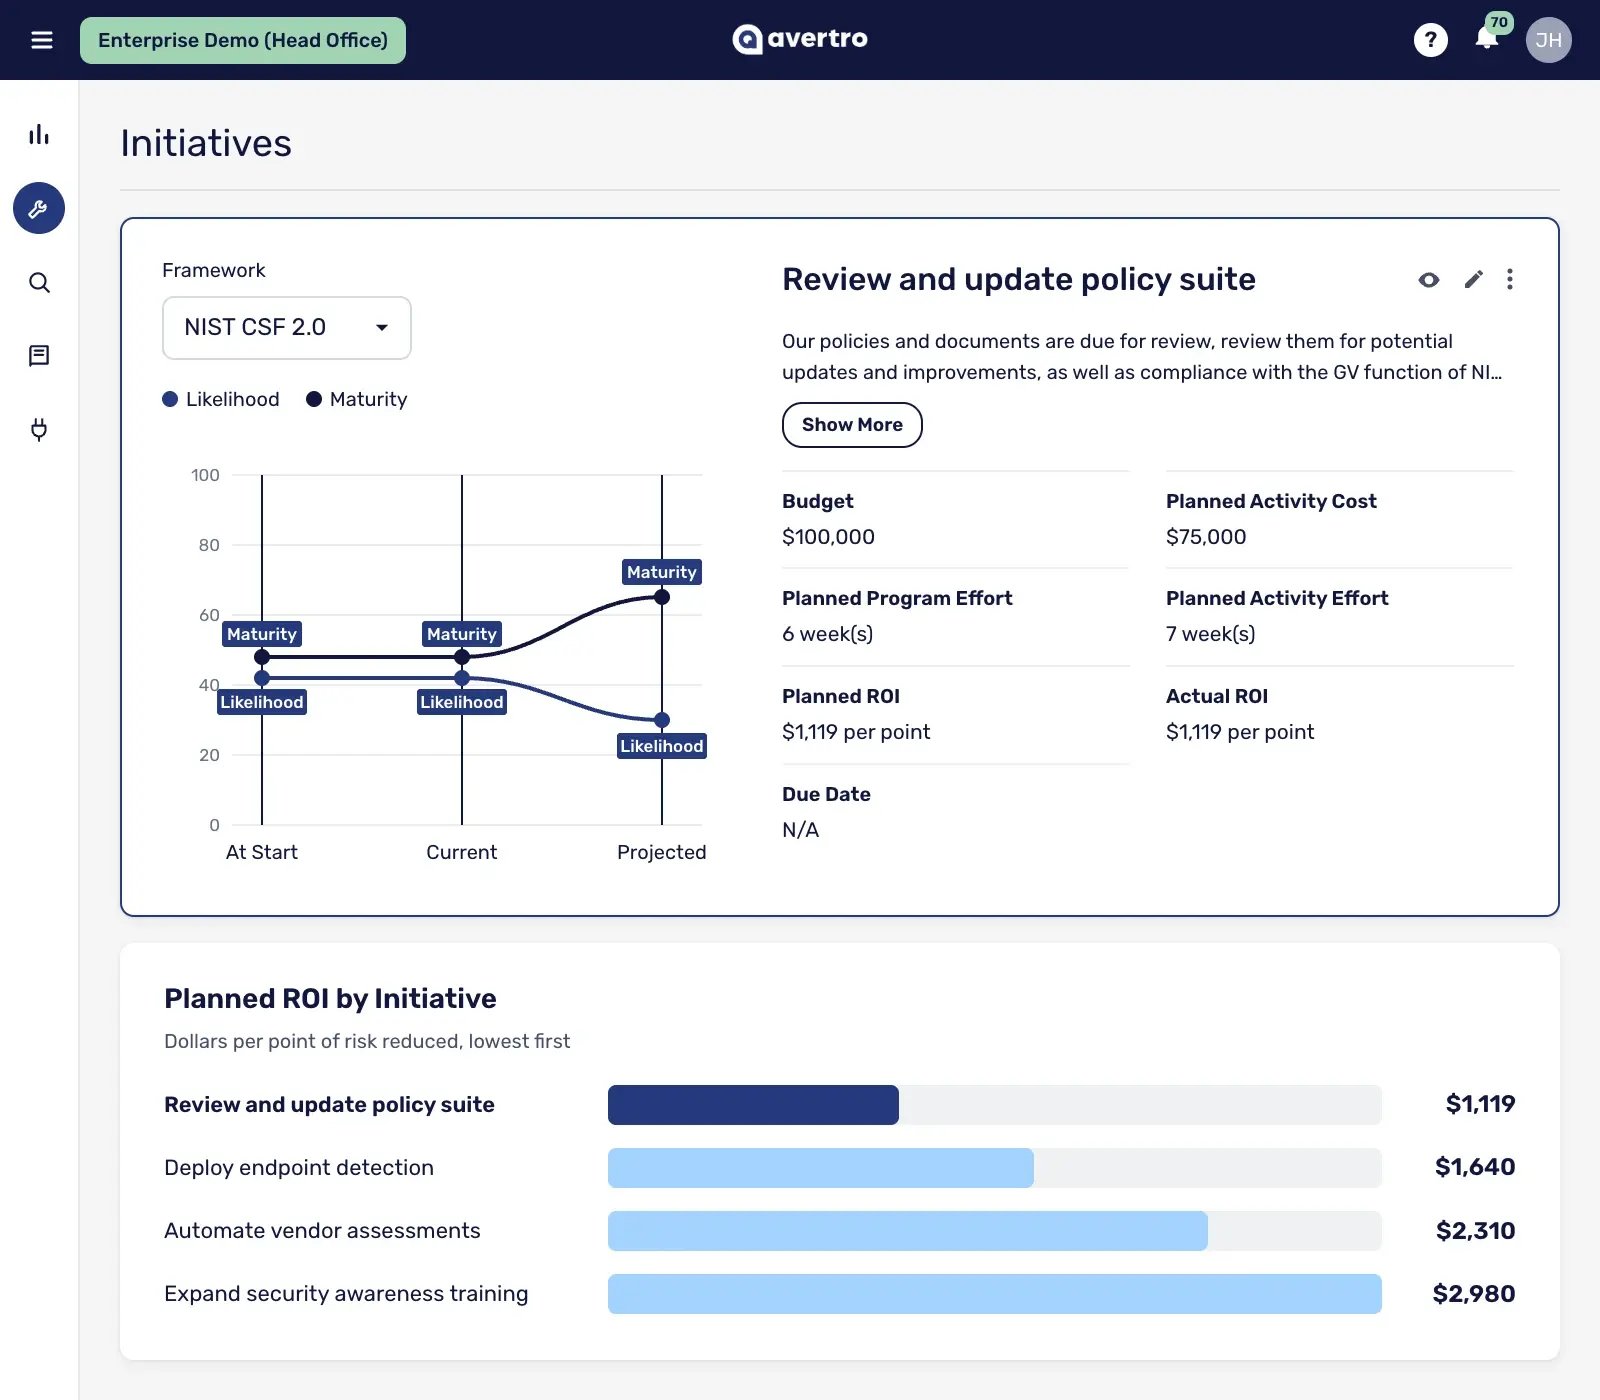This screenshot has width=1600, height=1400.
Task: Toggle the Likelihood legend series
Action: [221, 399]
